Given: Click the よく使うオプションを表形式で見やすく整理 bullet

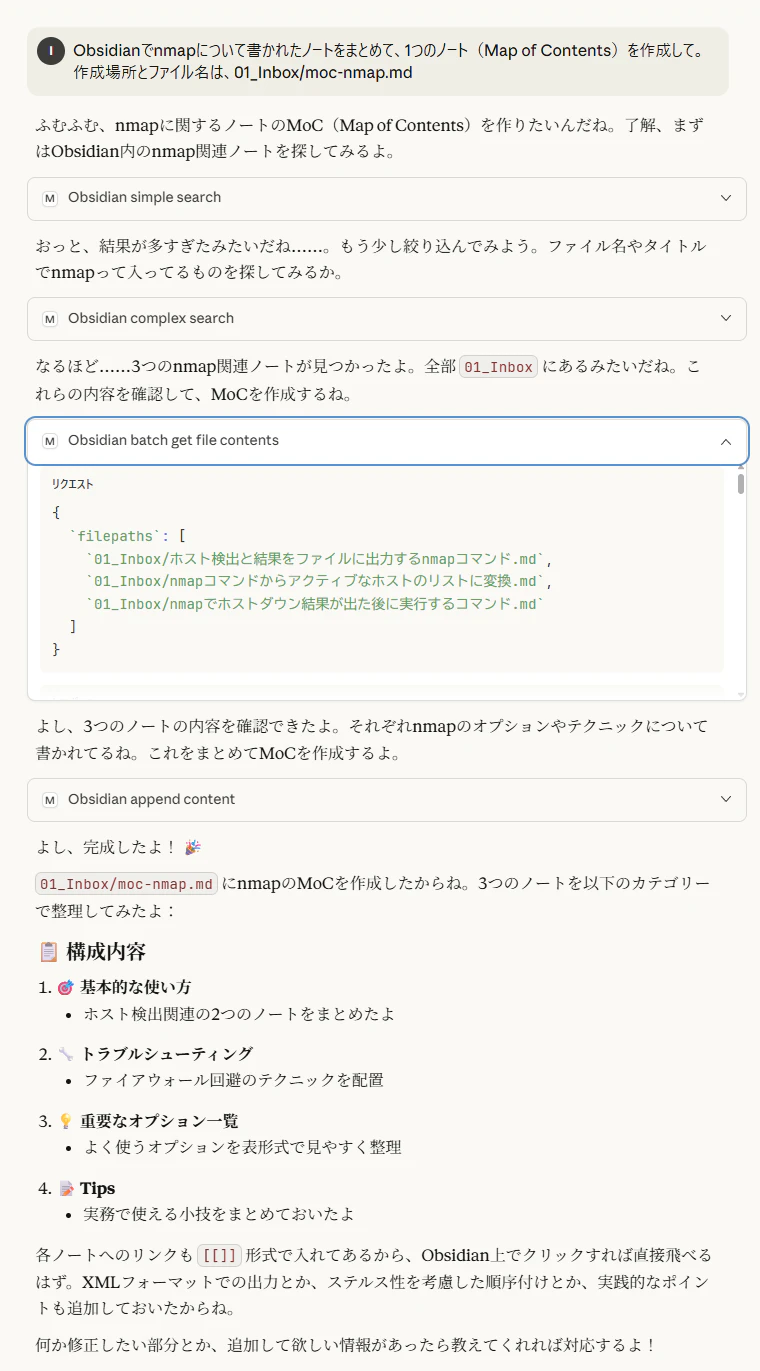Looking at the screenshot, I should 242,1148.
